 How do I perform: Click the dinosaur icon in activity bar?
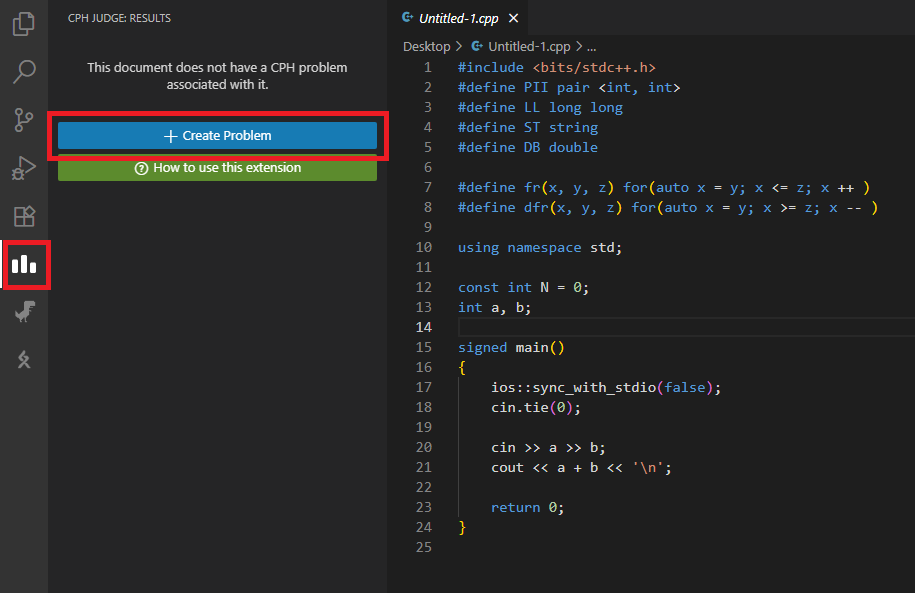(24, 313)
